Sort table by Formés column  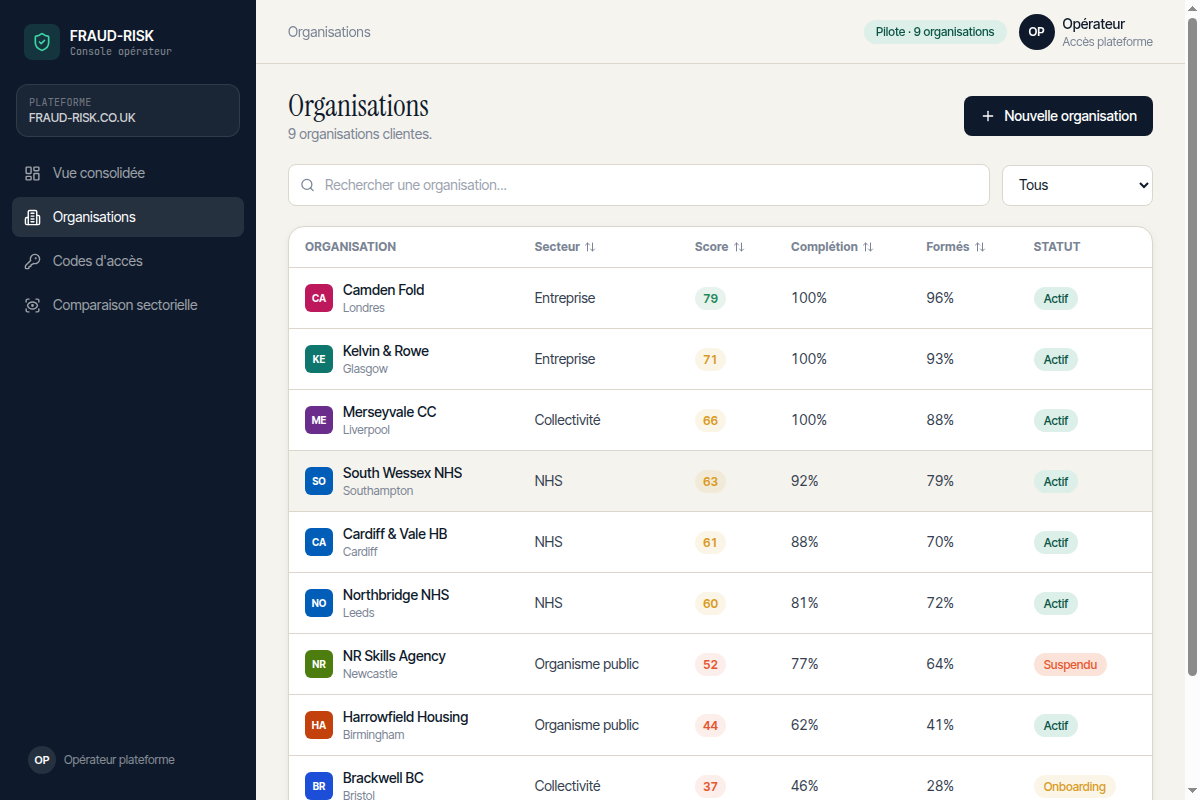coord(956,247)
